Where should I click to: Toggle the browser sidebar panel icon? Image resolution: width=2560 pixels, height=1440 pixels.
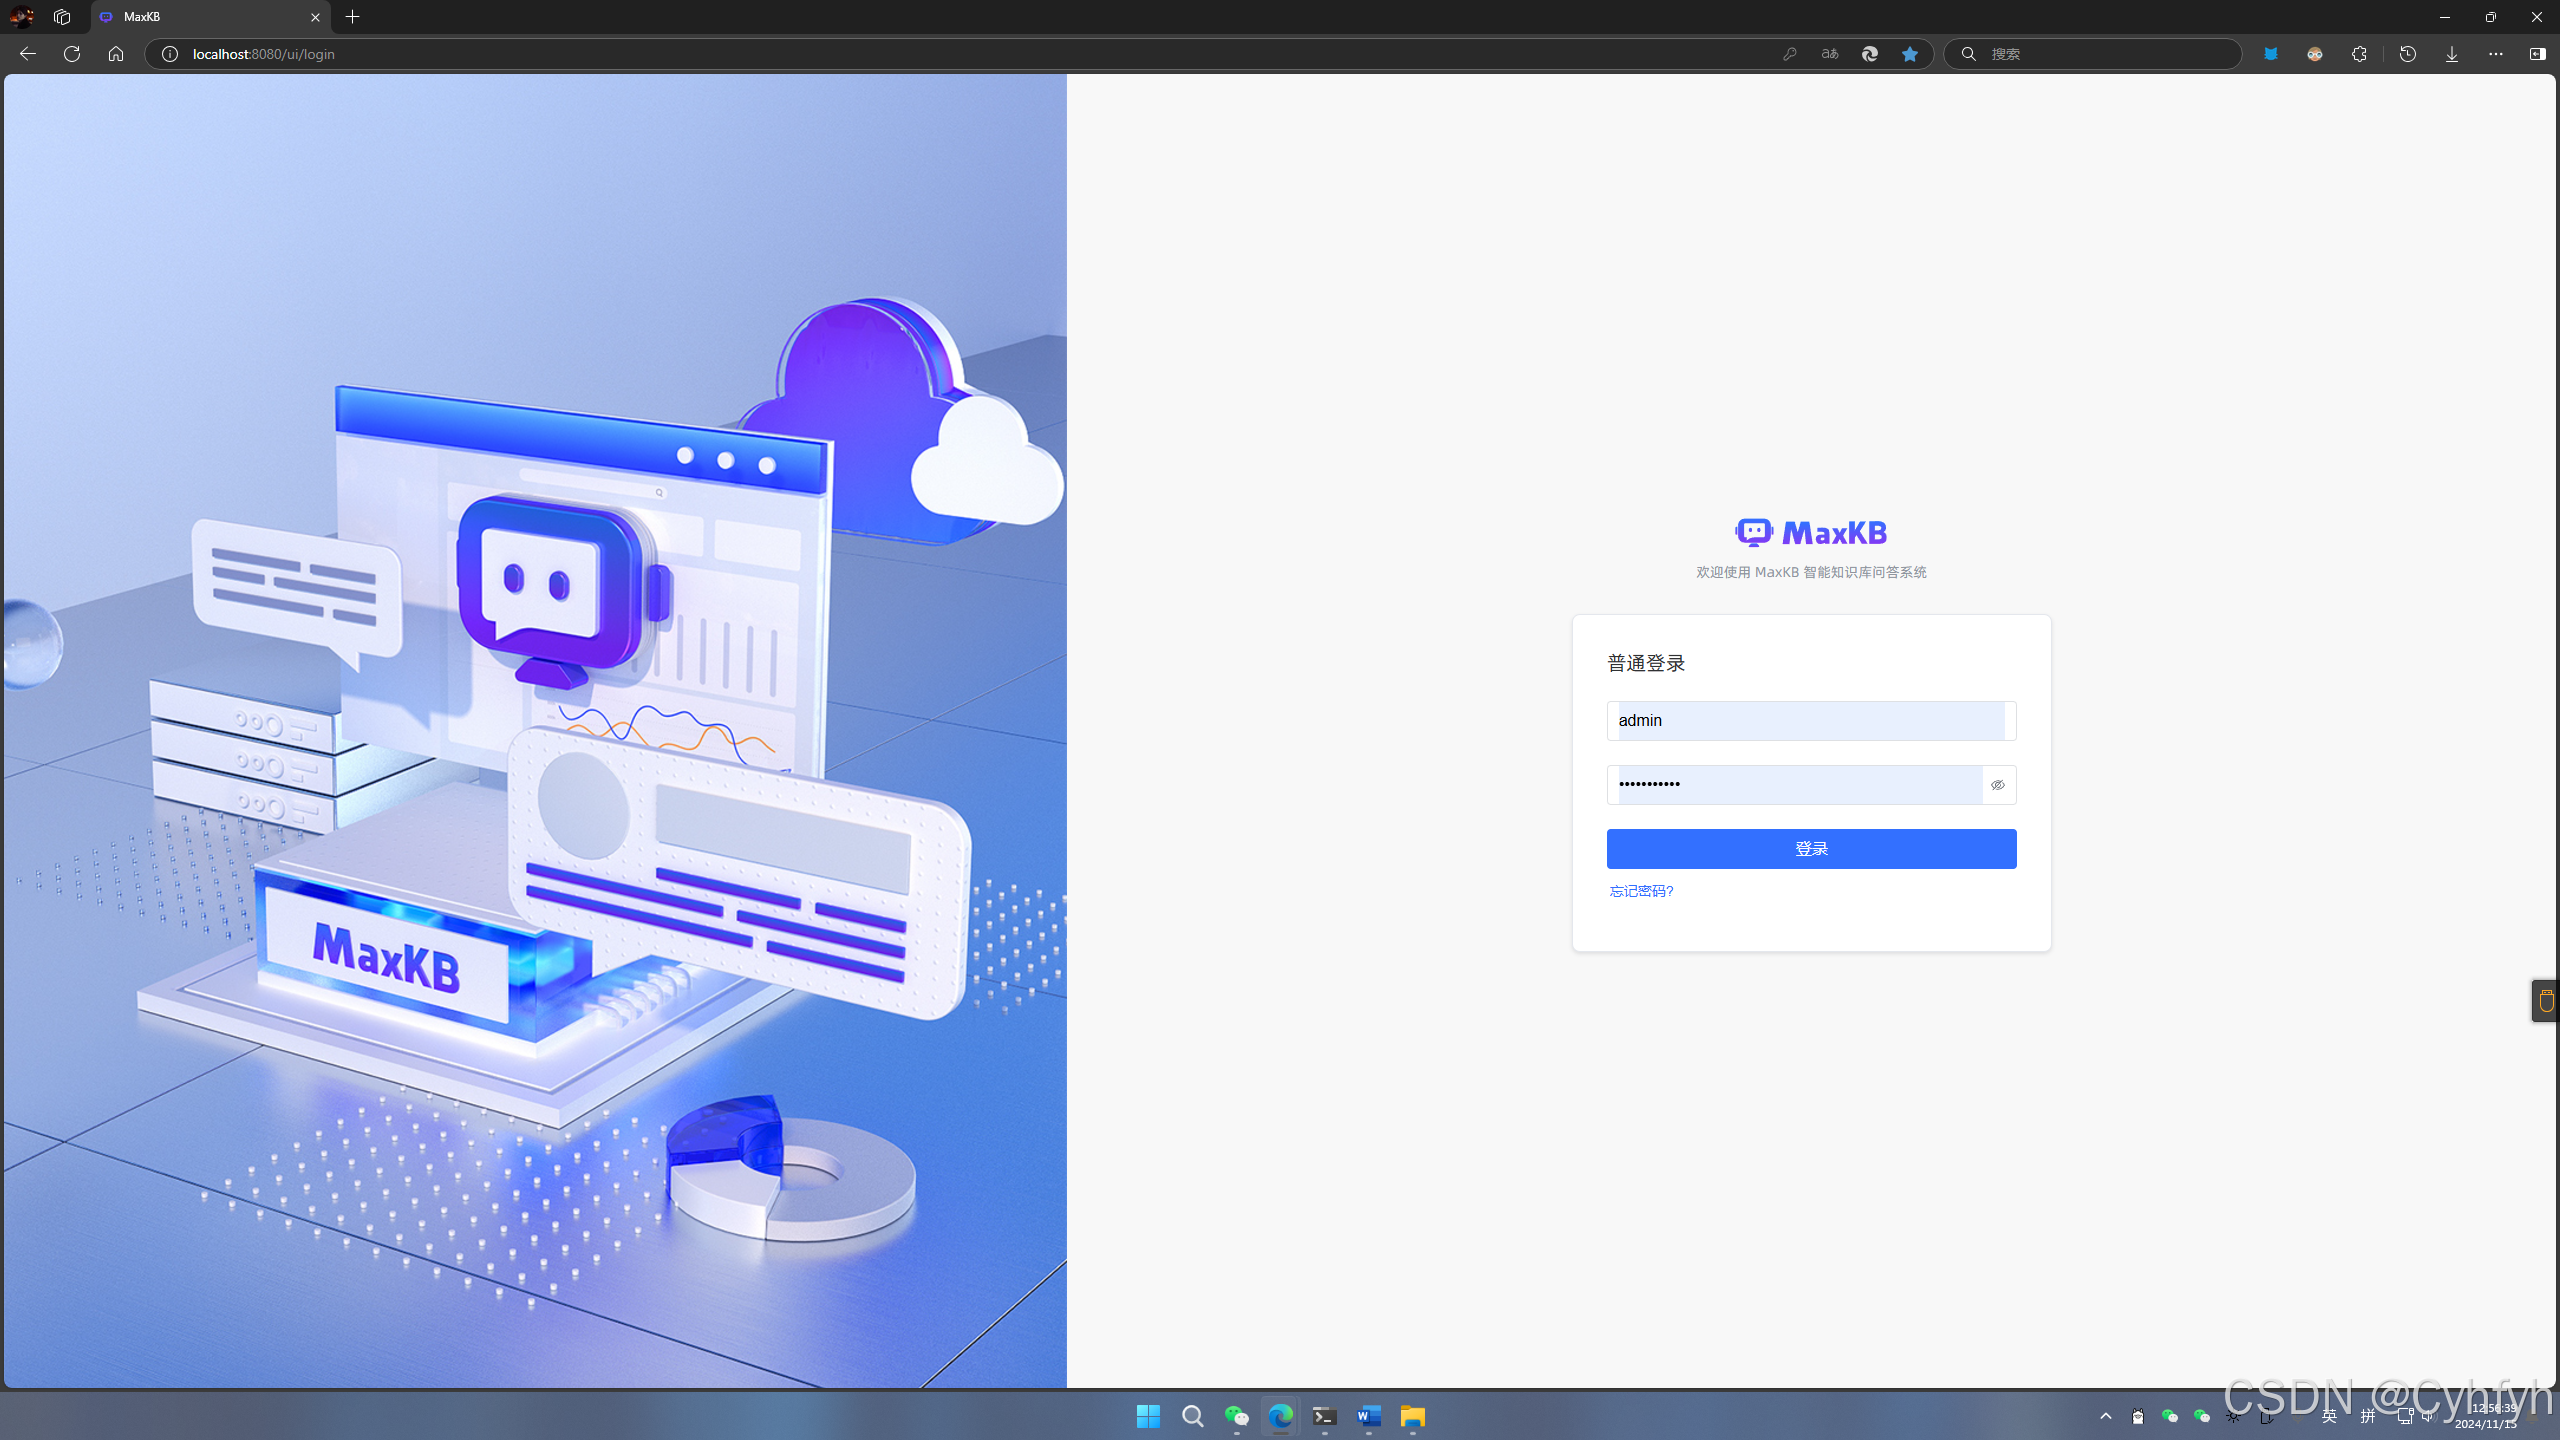pos(2538,54)
